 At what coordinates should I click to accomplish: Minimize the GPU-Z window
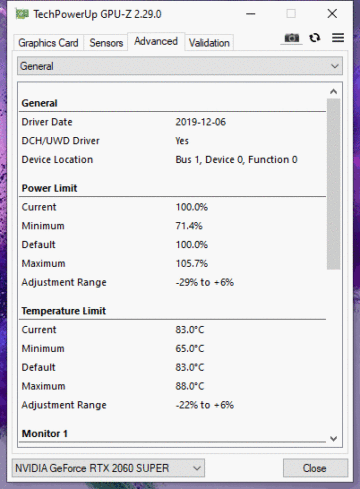(251, 14)
